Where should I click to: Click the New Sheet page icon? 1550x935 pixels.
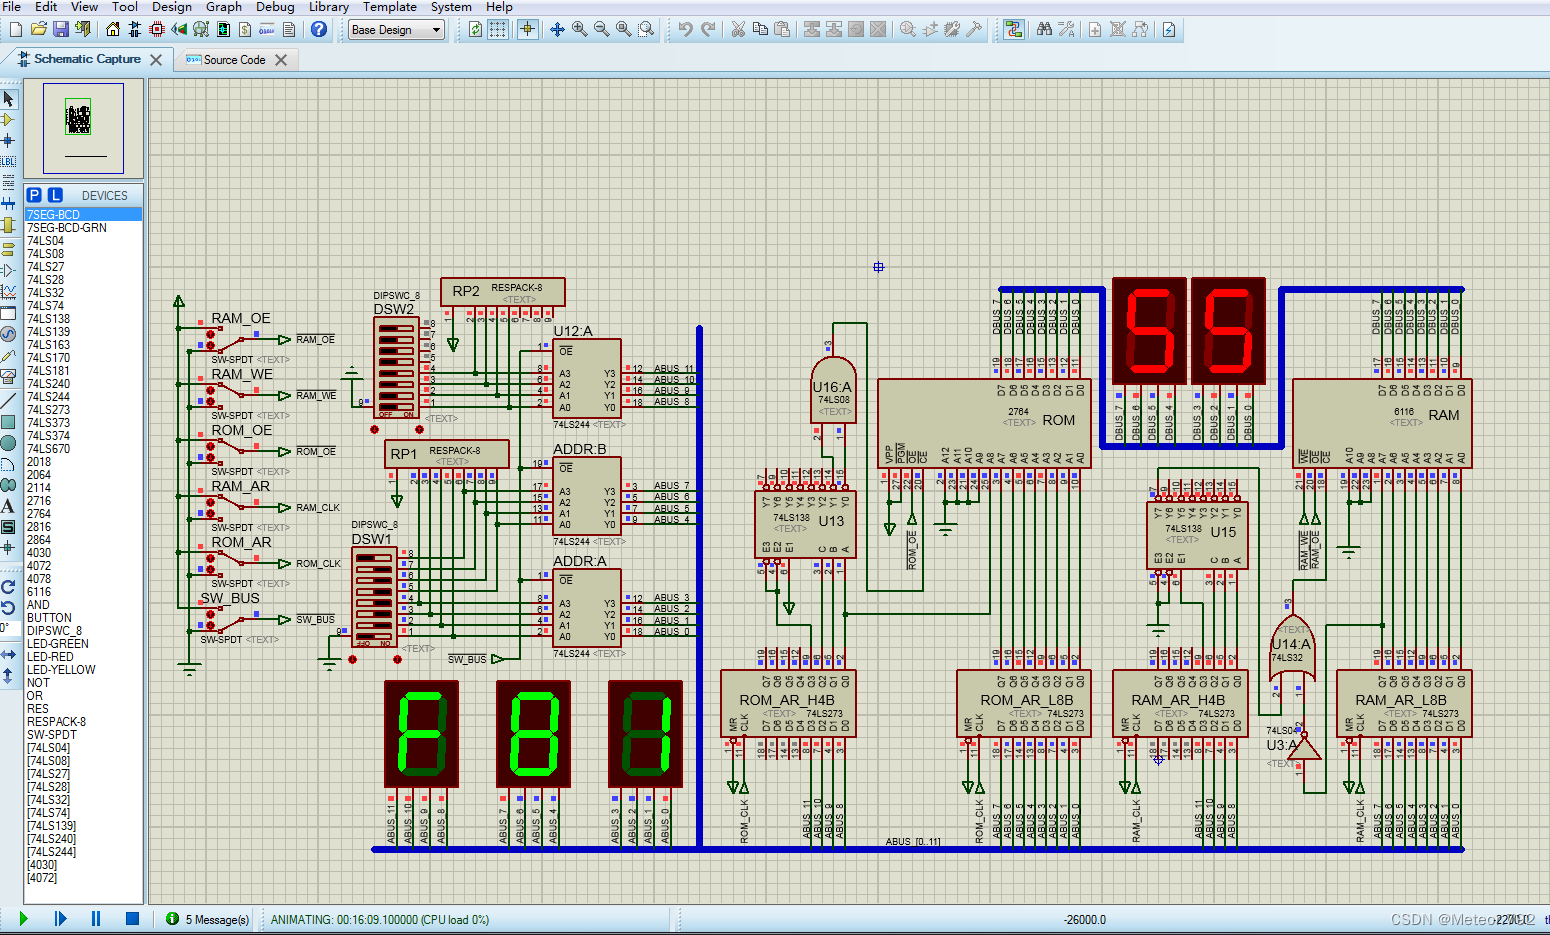(x=1095, y=30)
